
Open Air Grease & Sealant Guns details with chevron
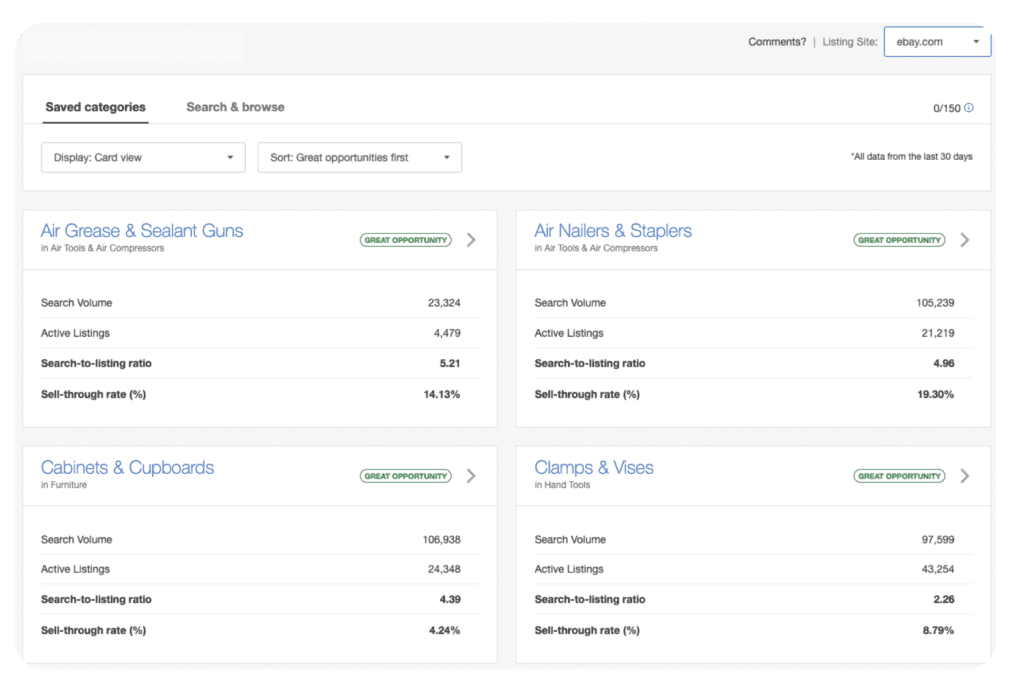pyautogui.click(x=471, y=240)
